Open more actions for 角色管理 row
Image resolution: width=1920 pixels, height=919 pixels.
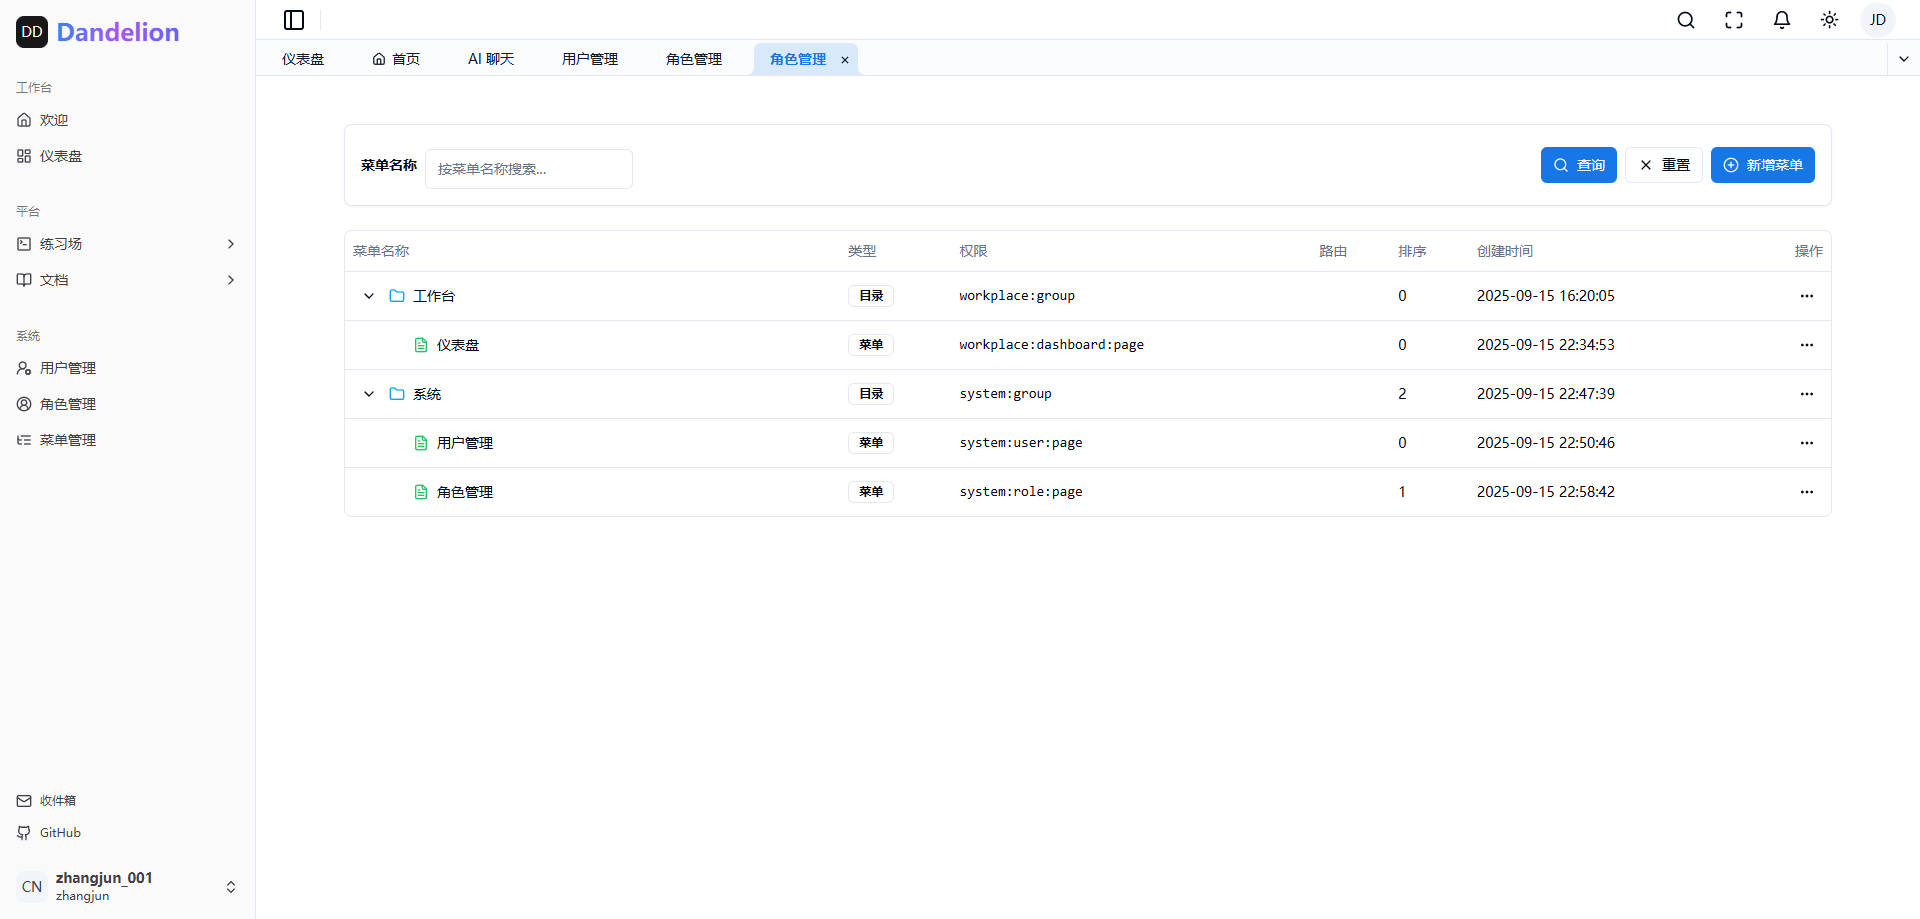click(1806, 492)
